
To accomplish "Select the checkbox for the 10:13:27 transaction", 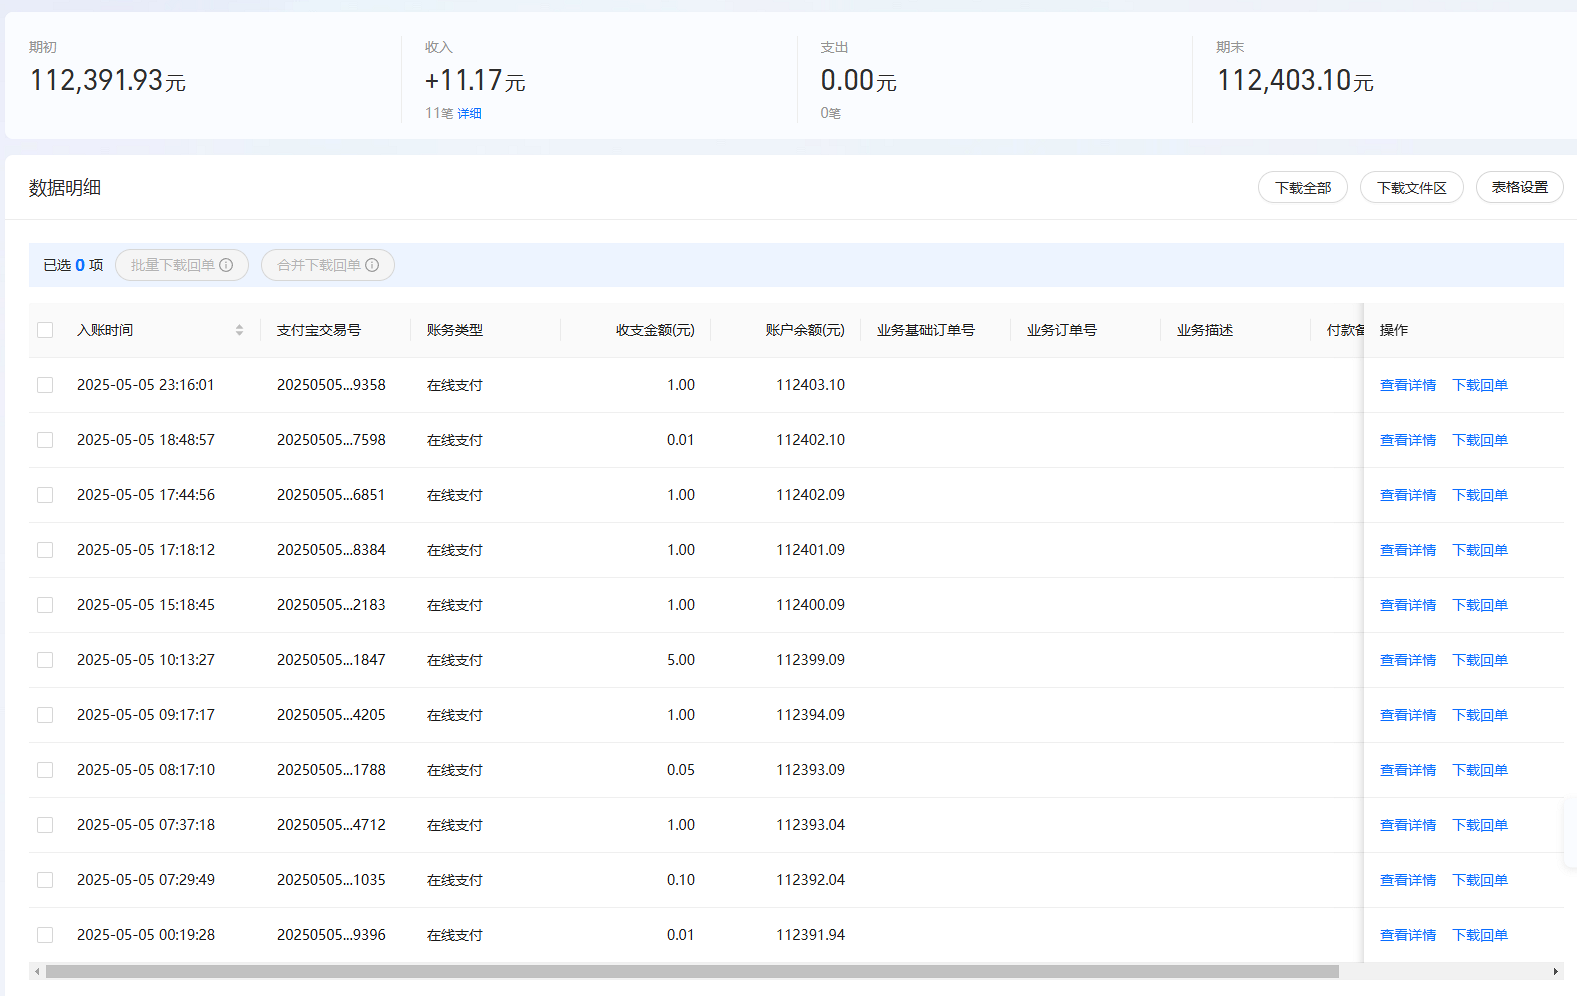I will click(45, 660).
